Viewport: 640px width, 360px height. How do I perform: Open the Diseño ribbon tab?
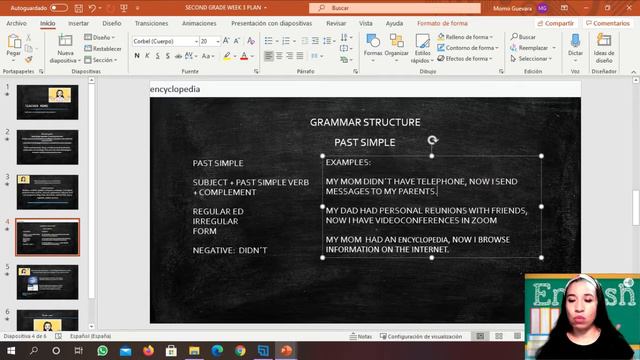pyautogui.click(x=111, y=24)
